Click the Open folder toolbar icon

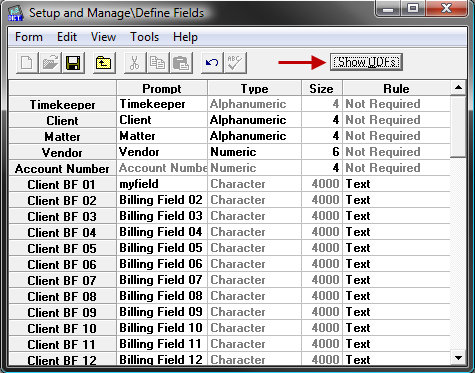50,63
